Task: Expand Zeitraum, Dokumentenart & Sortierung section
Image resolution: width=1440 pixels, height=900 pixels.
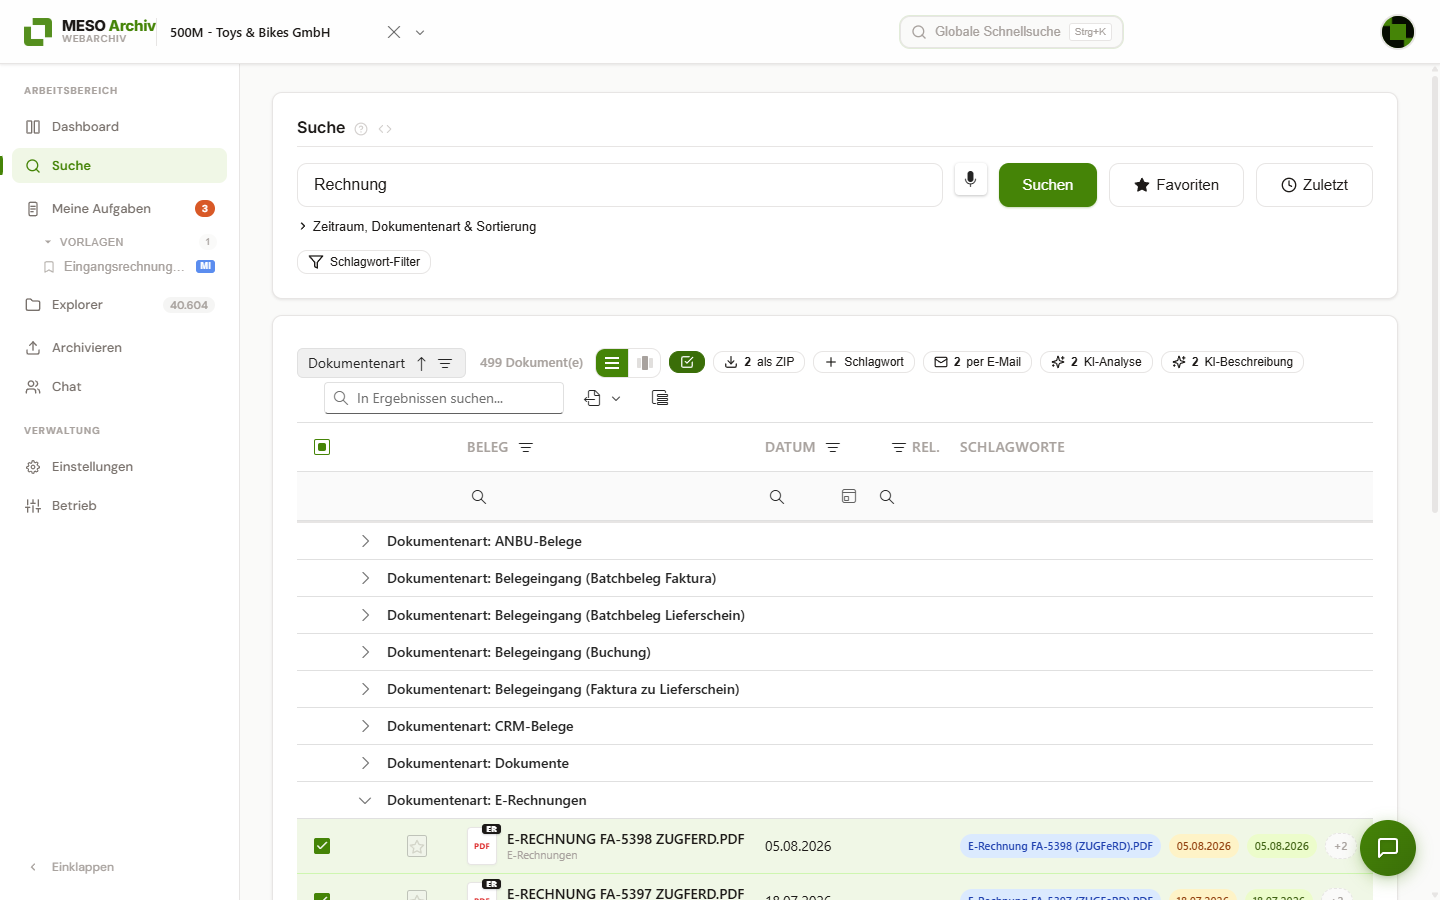Action: point(417,227)
